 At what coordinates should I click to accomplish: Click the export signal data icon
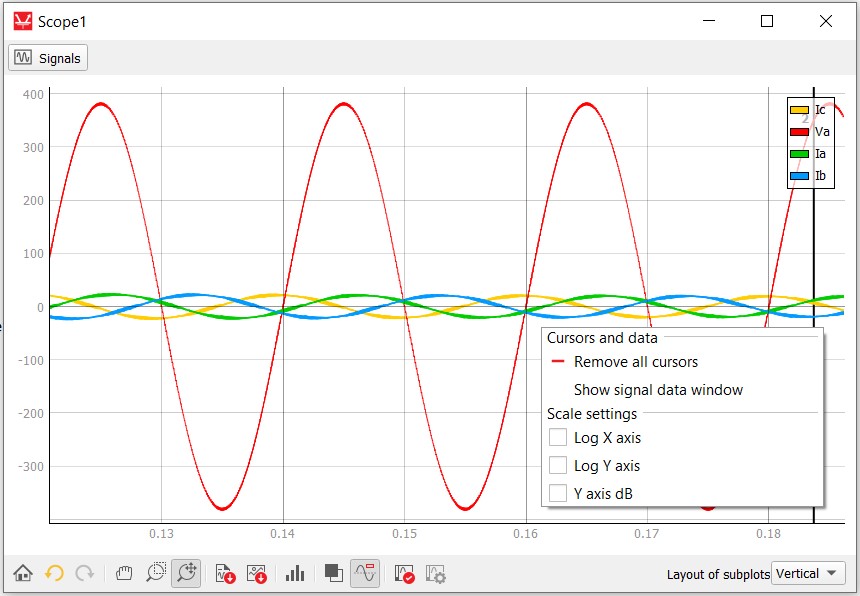(225, 574)
